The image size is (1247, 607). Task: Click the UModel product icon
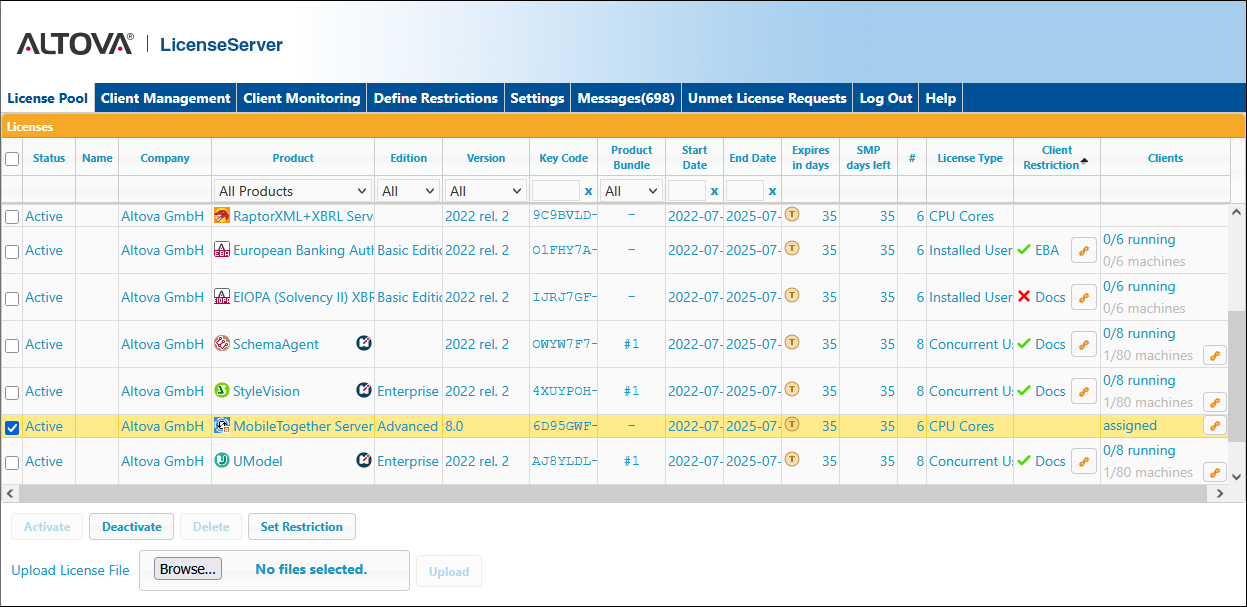coord(222,461)
